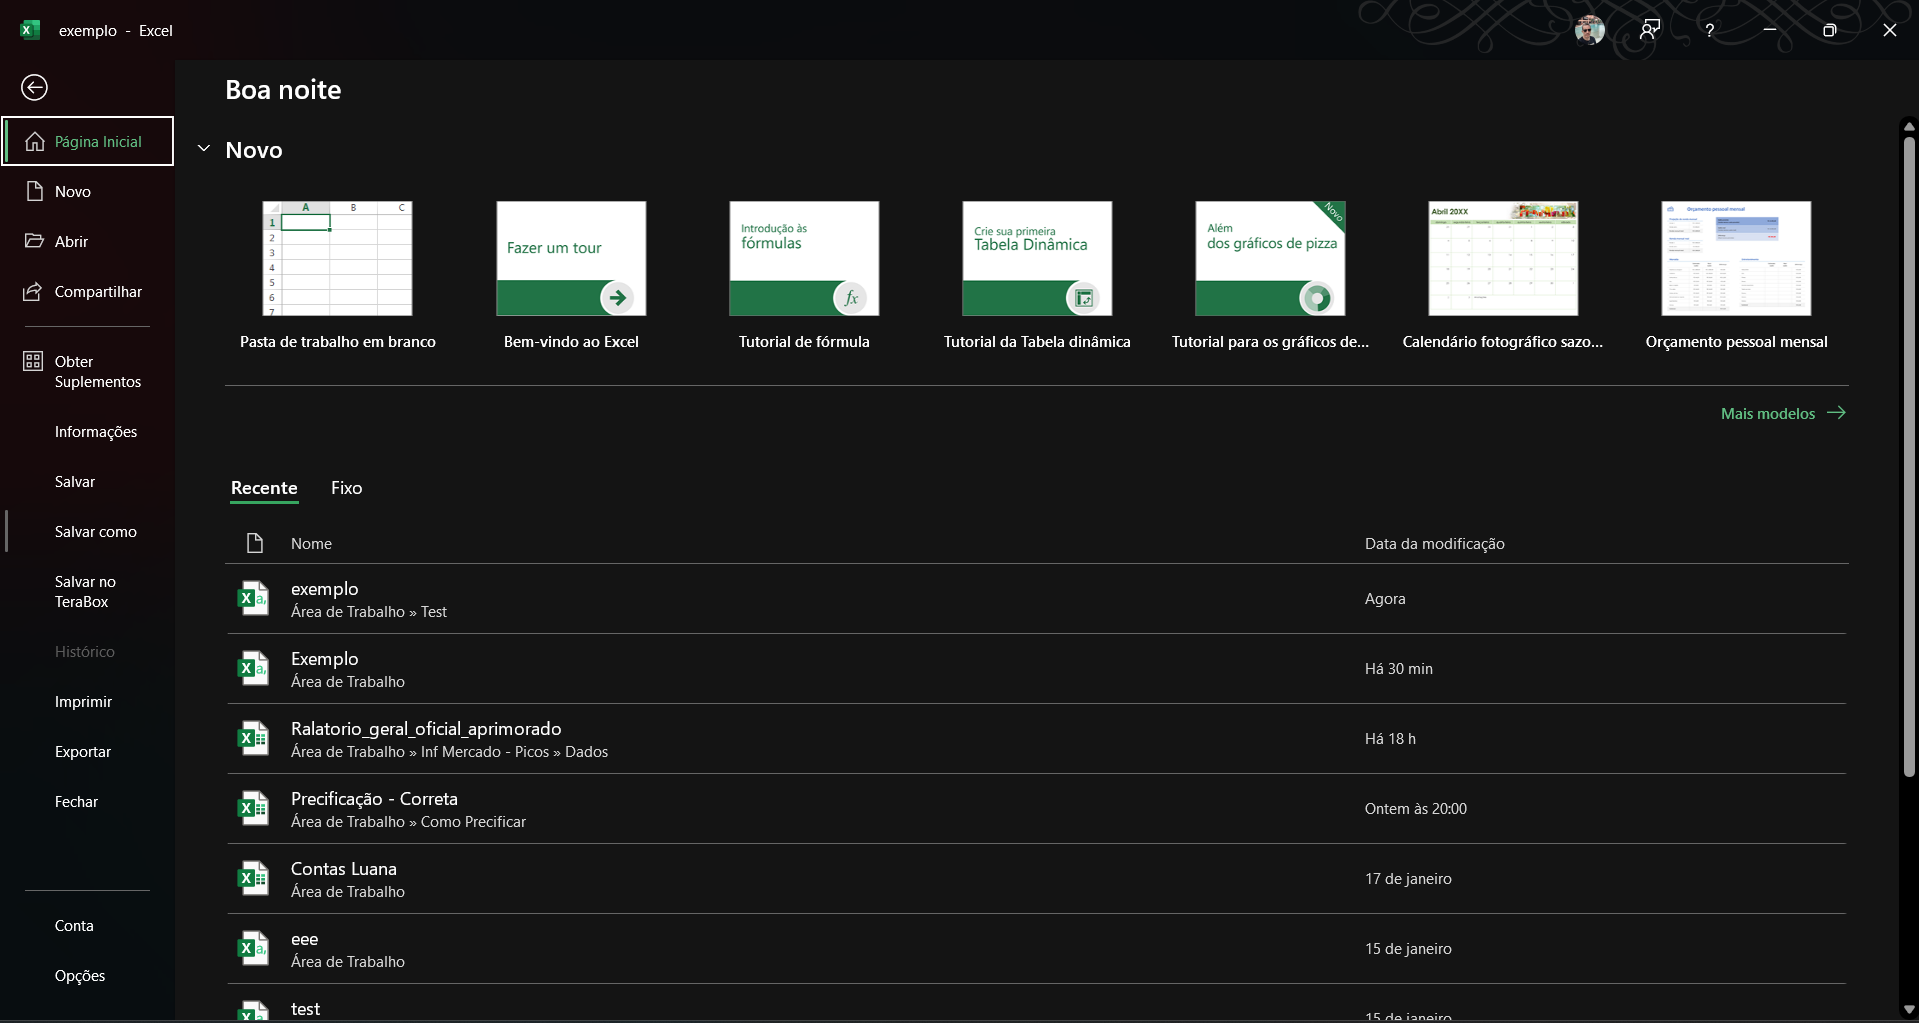Open the user account avatar
The height and width of the screenshot is (1023, 1919).
point(1589,30)
